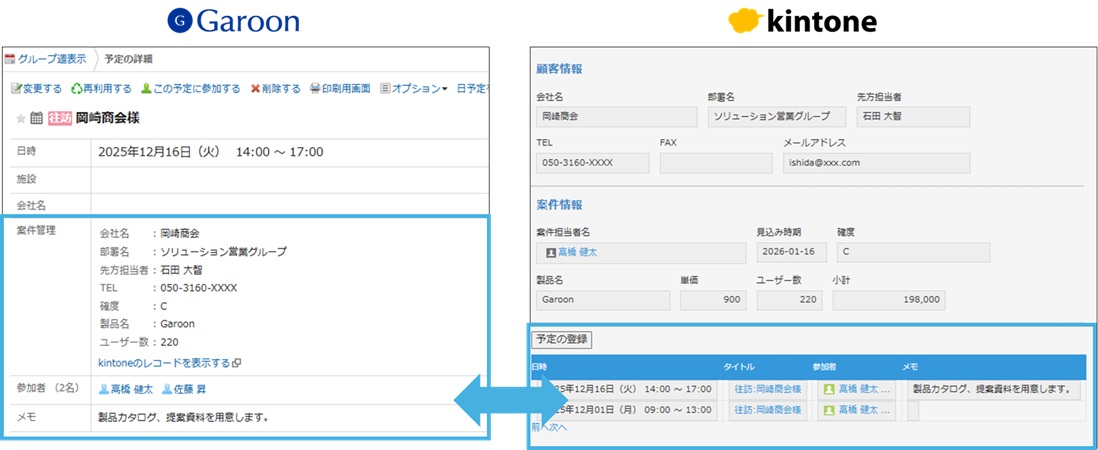Viewport: 1098px width, 450px height.
Task: Click green participant icon in 12月01日 row
Action: coord(829,410)
